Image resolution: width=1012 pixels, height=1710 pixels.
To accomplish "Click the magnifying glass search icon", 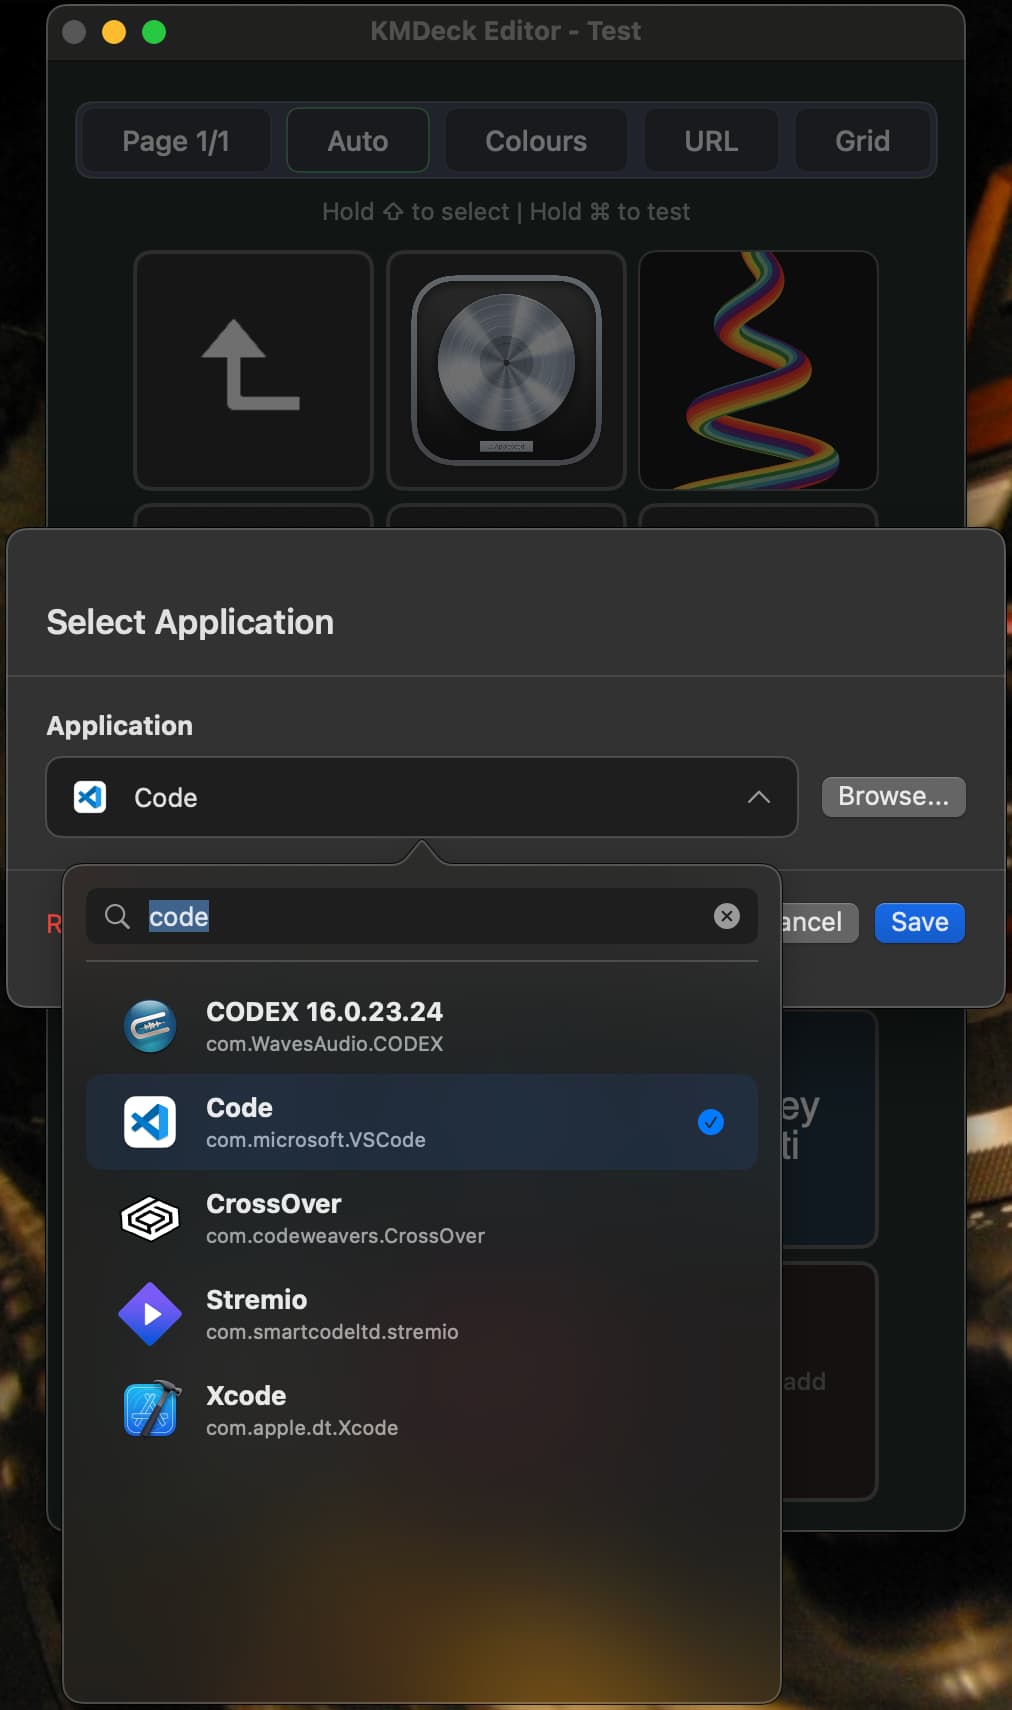I will (117, 916).
